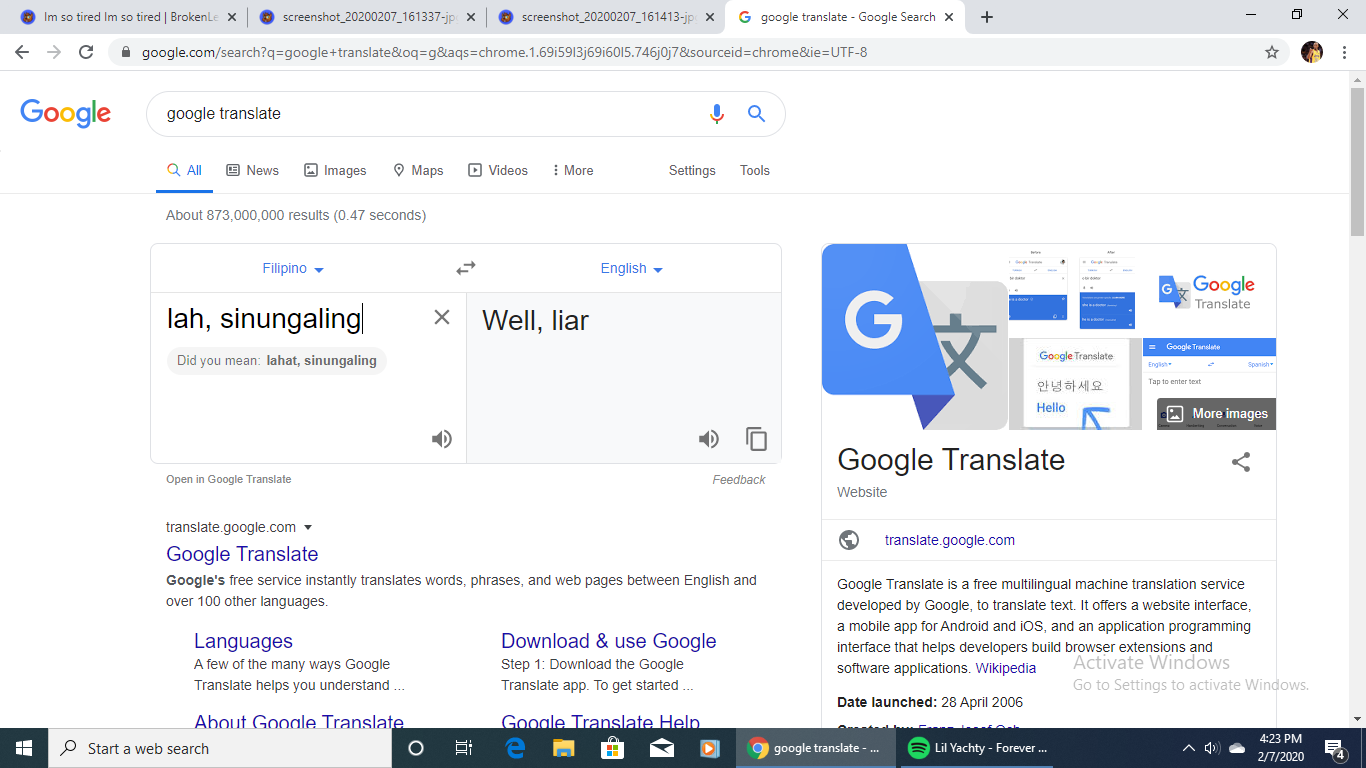Click the voice search microphone icon

tap(716, 114)
